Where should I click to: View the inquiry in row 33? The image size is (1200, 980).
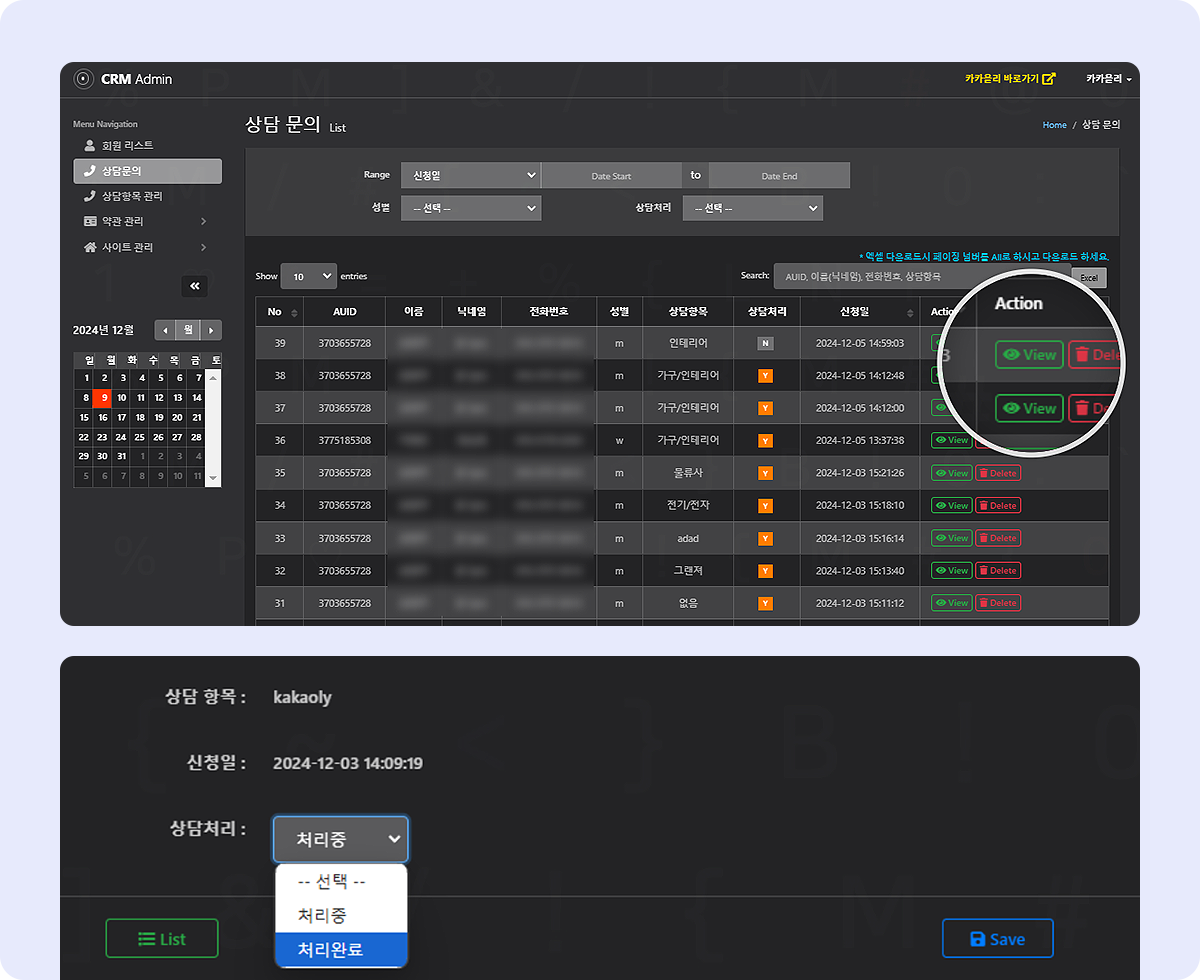coord(952,538)
